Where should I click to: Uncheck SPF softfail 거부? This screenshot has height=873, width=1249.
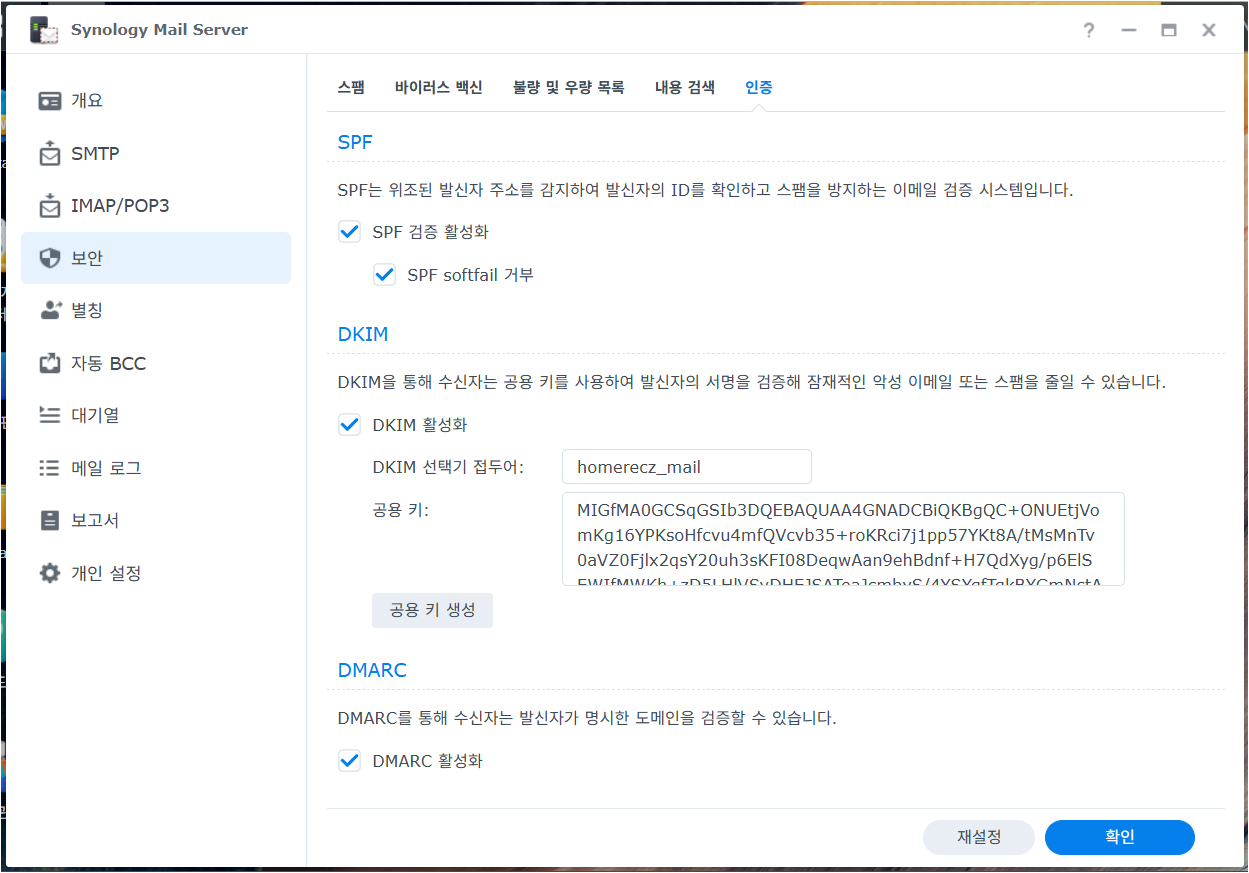[384, 274]
